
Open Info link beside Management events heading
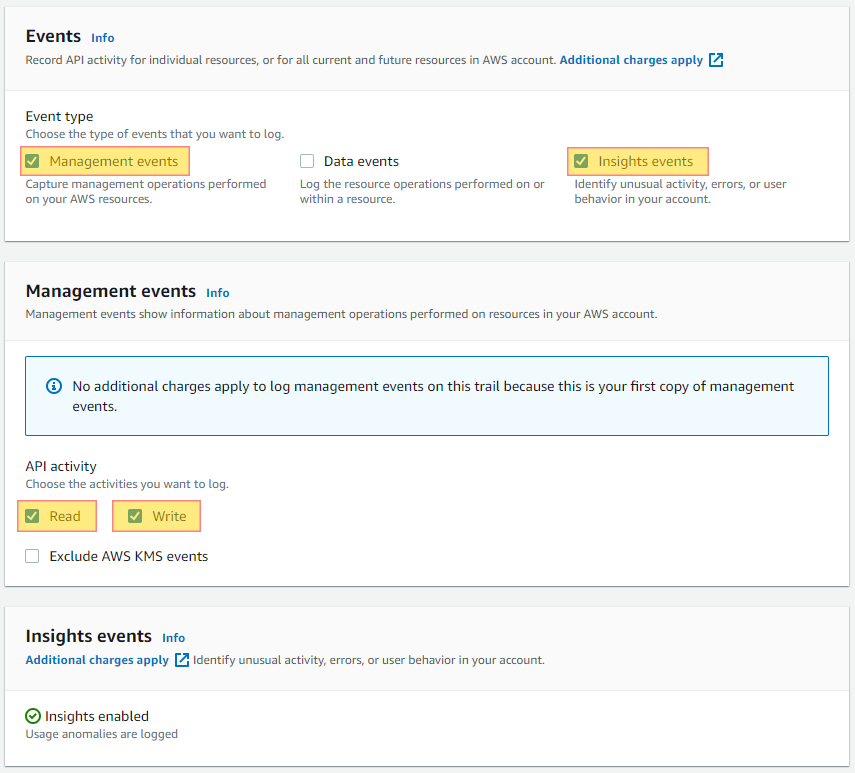pyautogui.click(x=218, y=293)
